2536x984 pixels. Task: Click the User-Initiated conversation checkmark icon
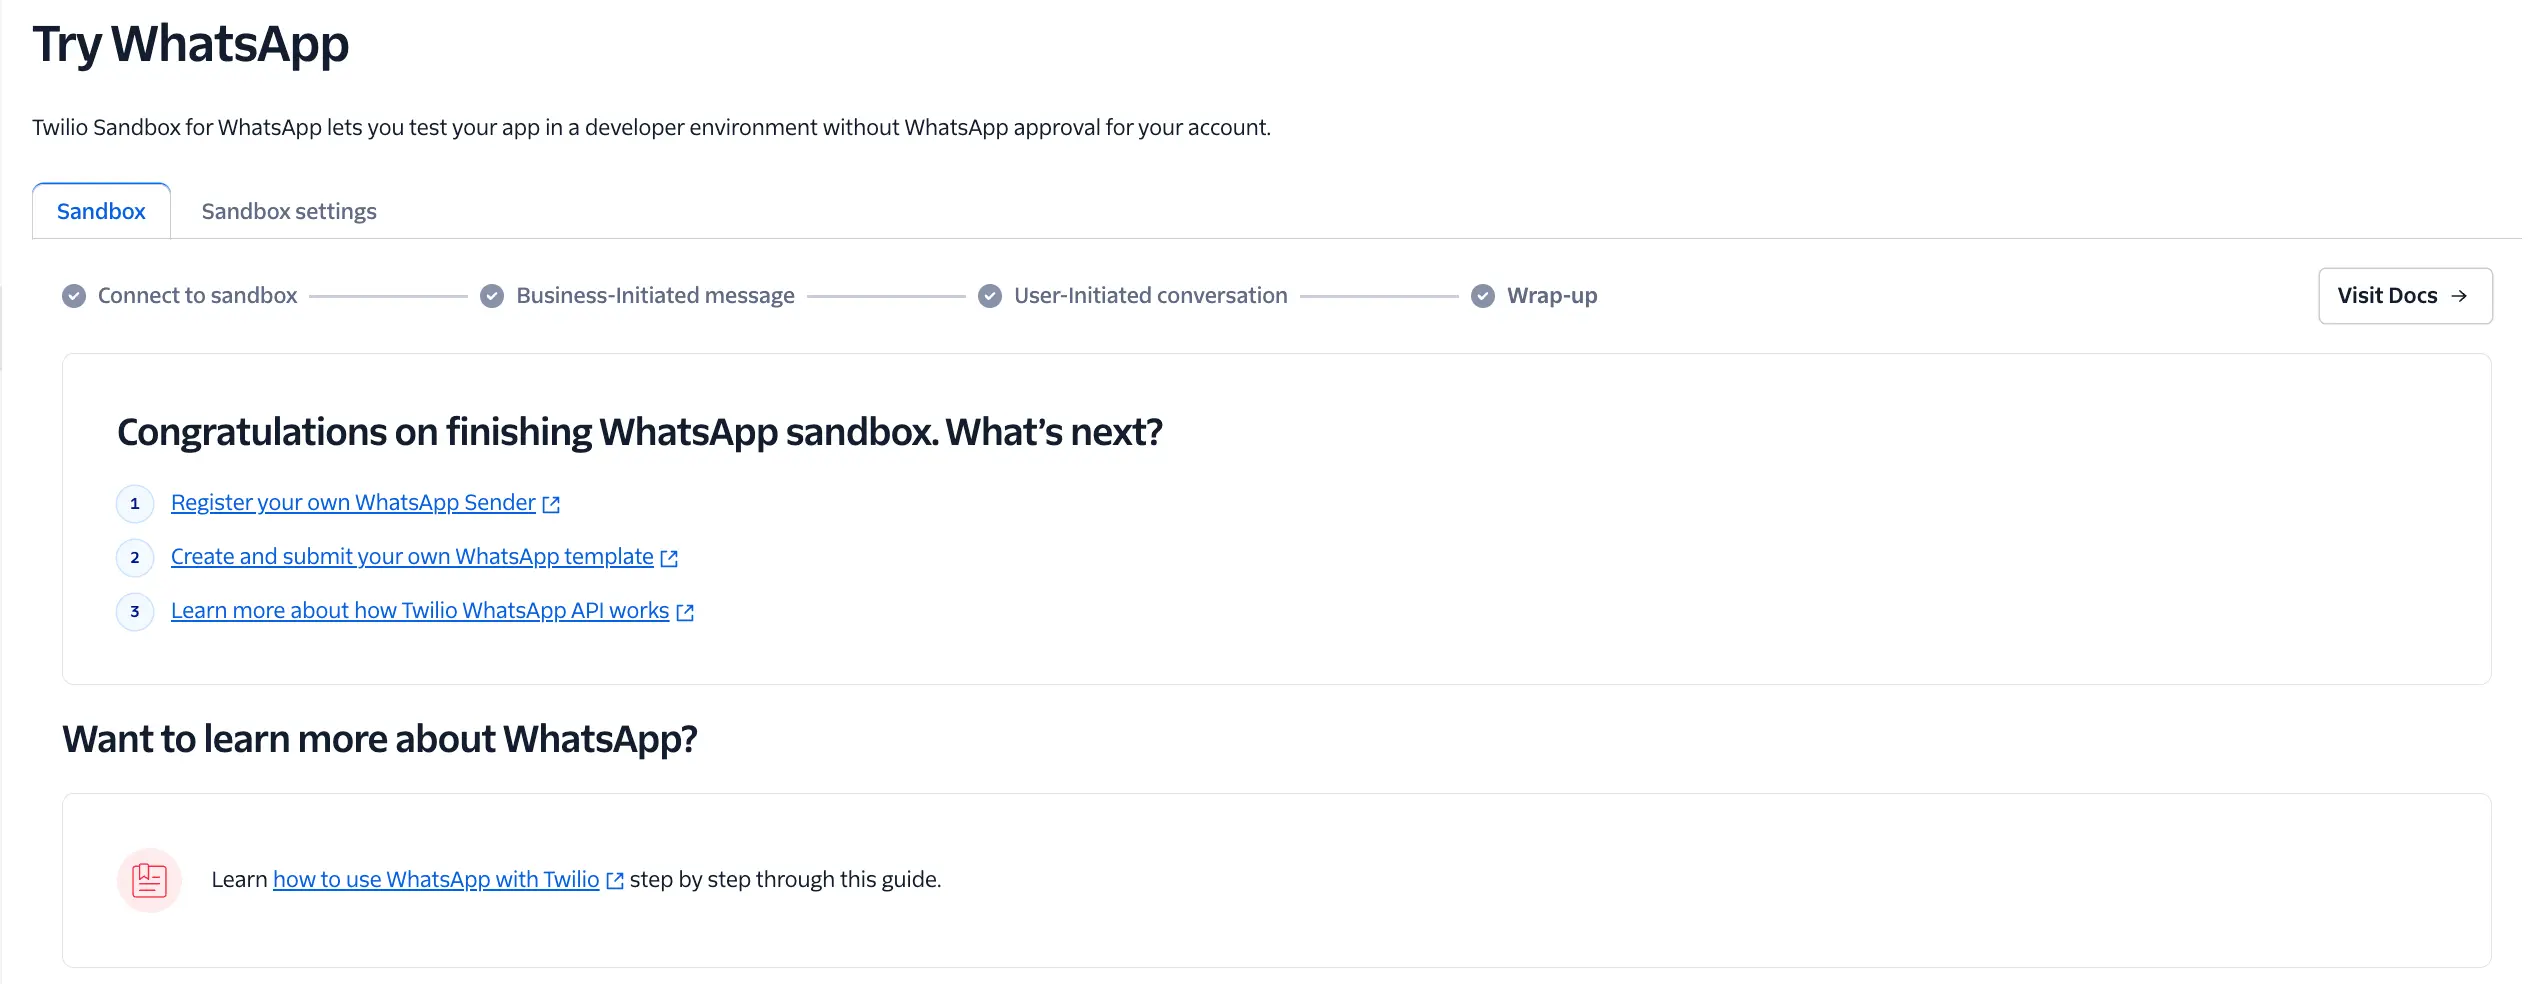[990, 296]
